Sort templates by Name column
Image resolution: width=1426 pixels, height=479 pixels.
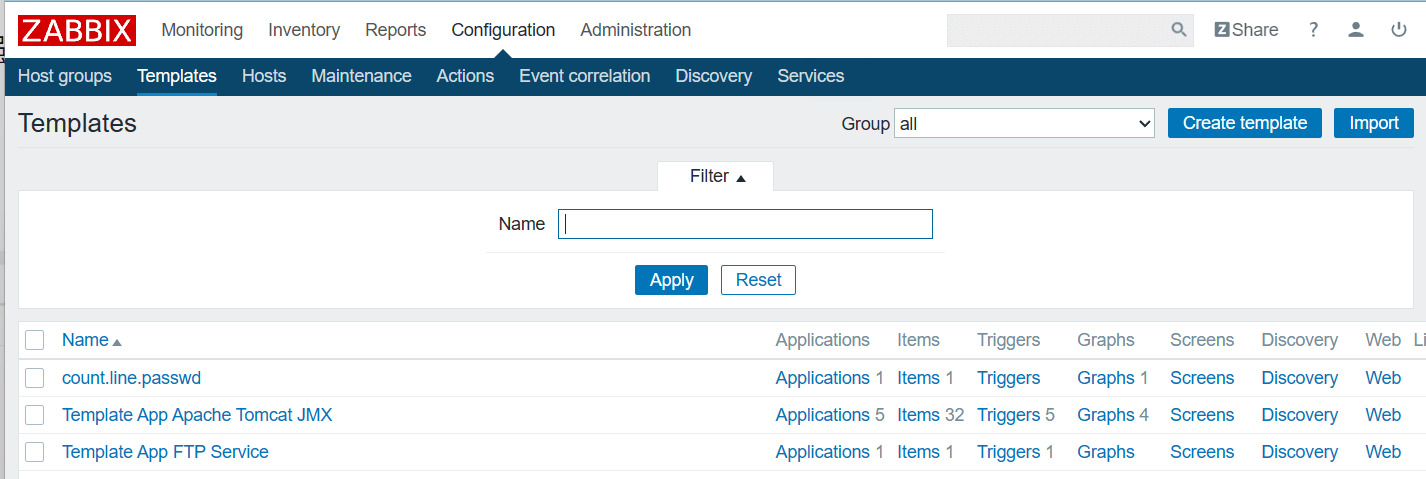(x=91, y=340)
